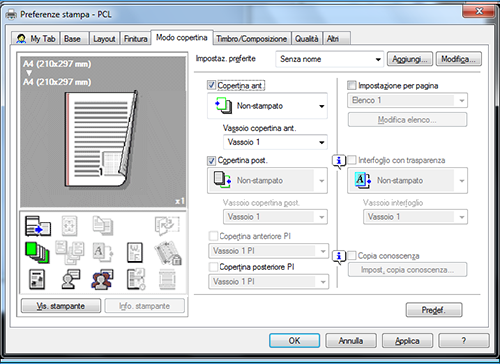Switch to the Base tab
Viewport: 500px width, 364px height.
74,39
